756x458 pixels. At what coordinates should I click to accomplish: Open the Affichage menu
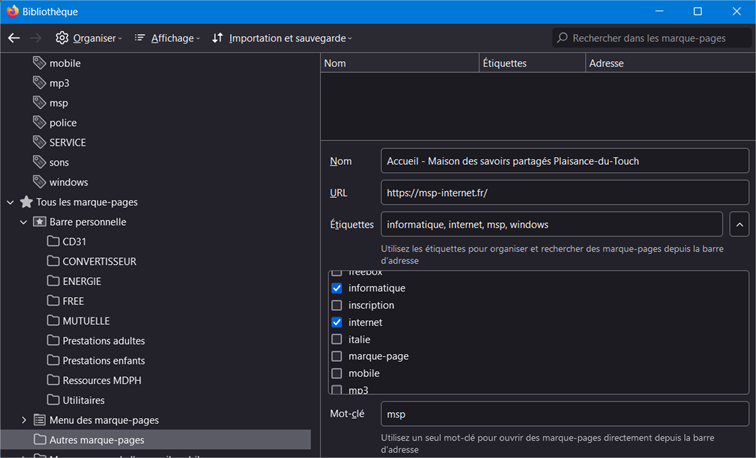[167, 38]
